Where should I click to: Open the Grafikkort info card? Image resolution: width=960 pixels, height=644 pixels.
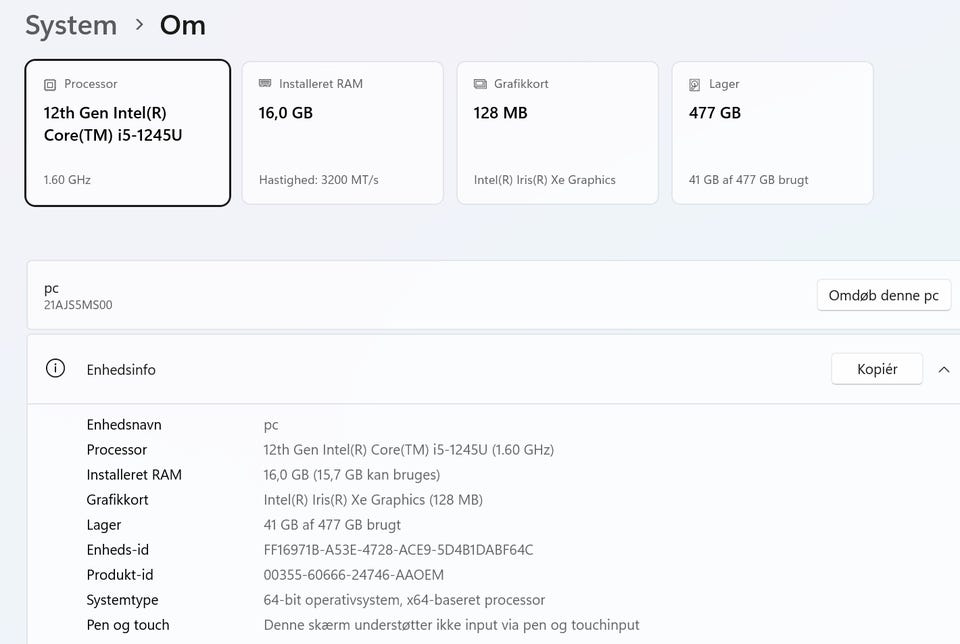pos(558,133)
